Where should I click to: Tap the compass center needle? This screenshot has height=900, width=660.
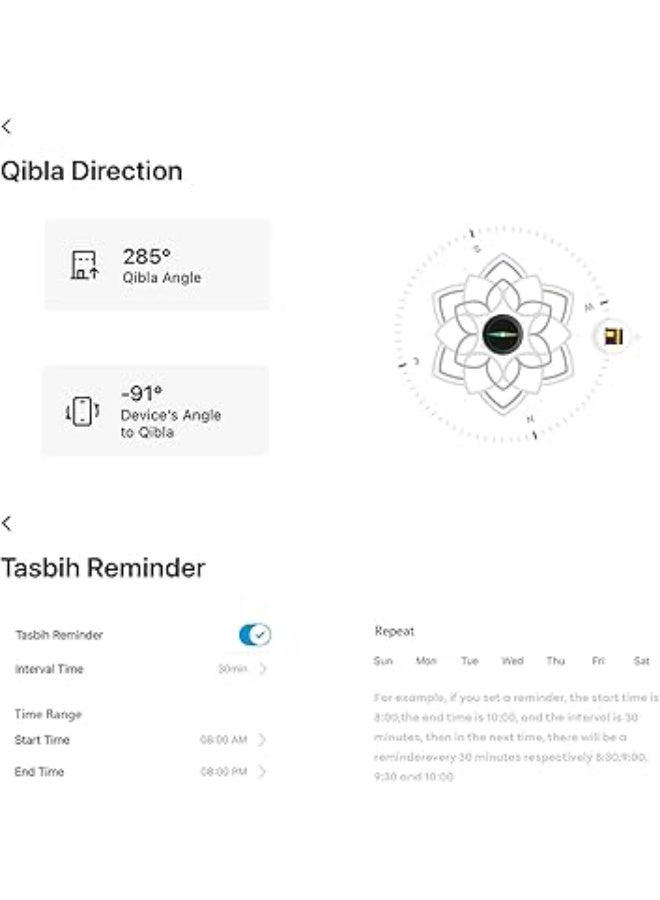(x=501, y=333)
